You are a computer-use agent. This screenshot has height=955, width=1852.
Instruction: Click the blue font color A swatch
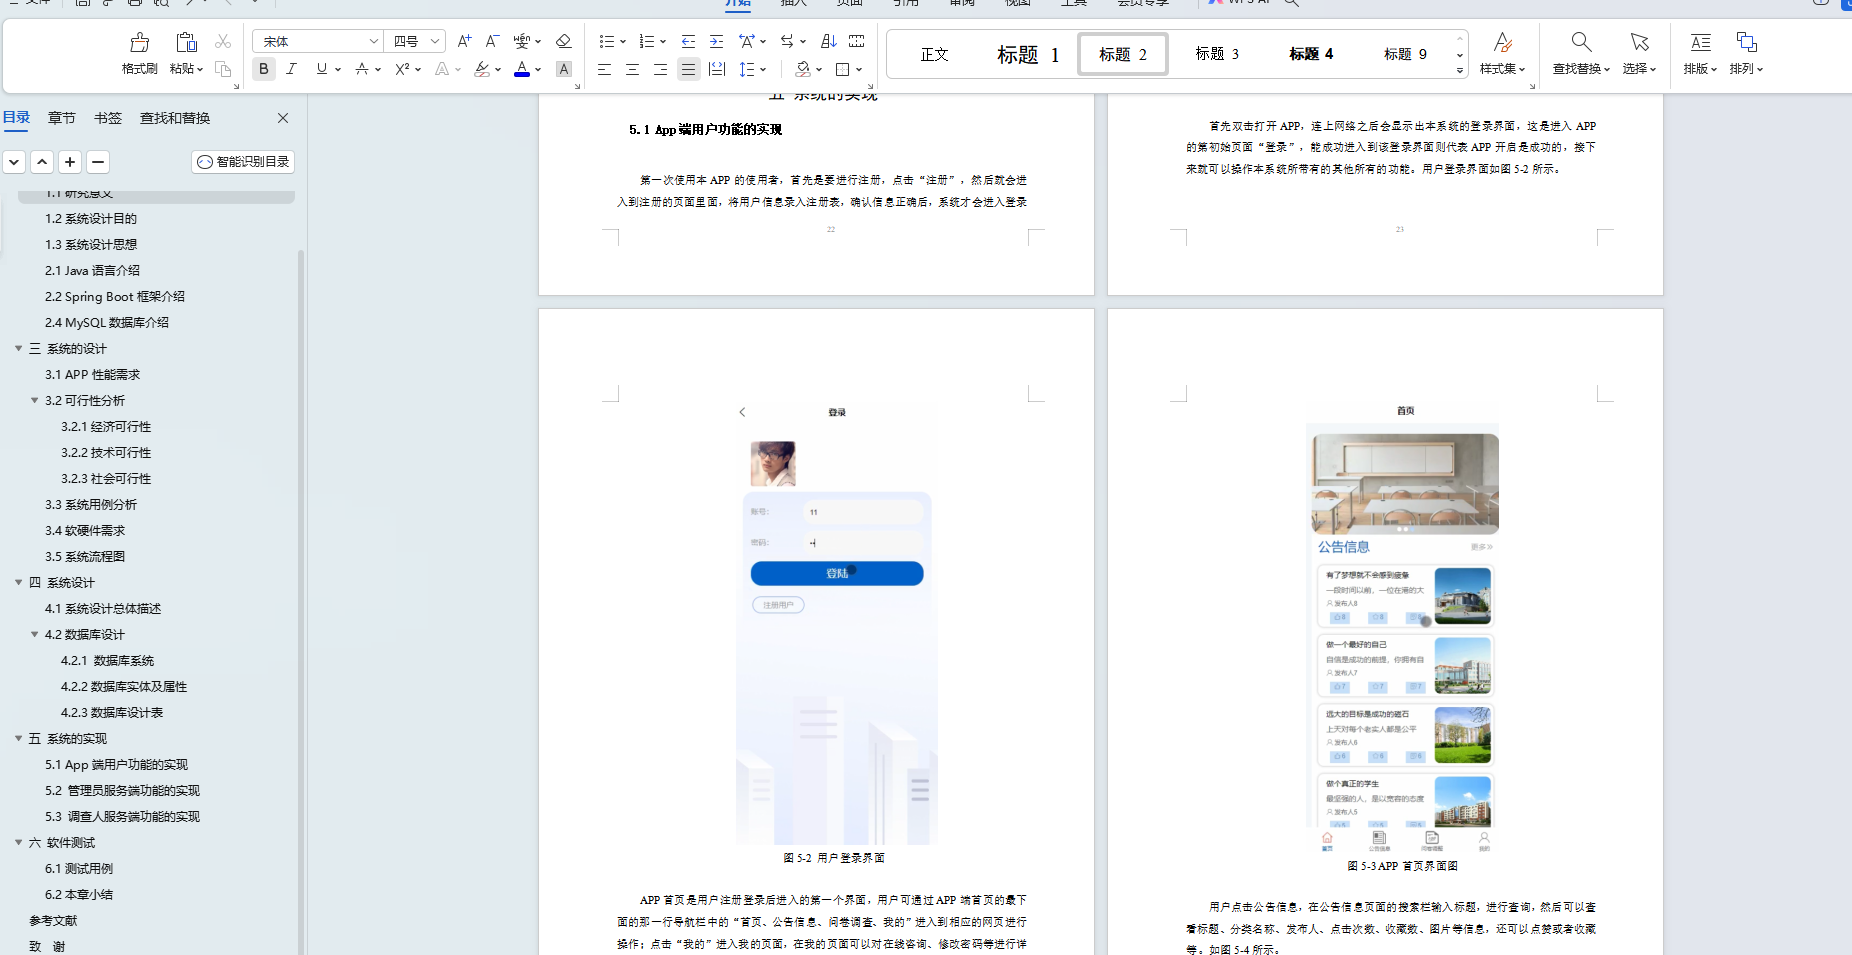coord(522,69)
